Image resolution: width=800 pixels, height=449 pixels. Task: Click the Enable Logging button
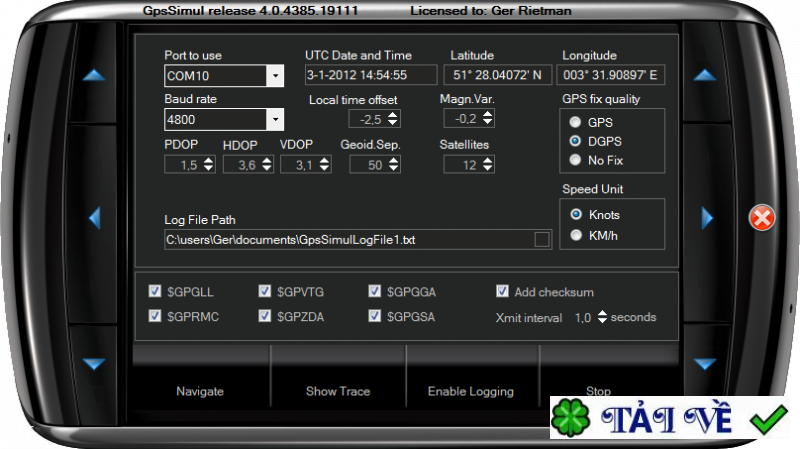(471, 391)
